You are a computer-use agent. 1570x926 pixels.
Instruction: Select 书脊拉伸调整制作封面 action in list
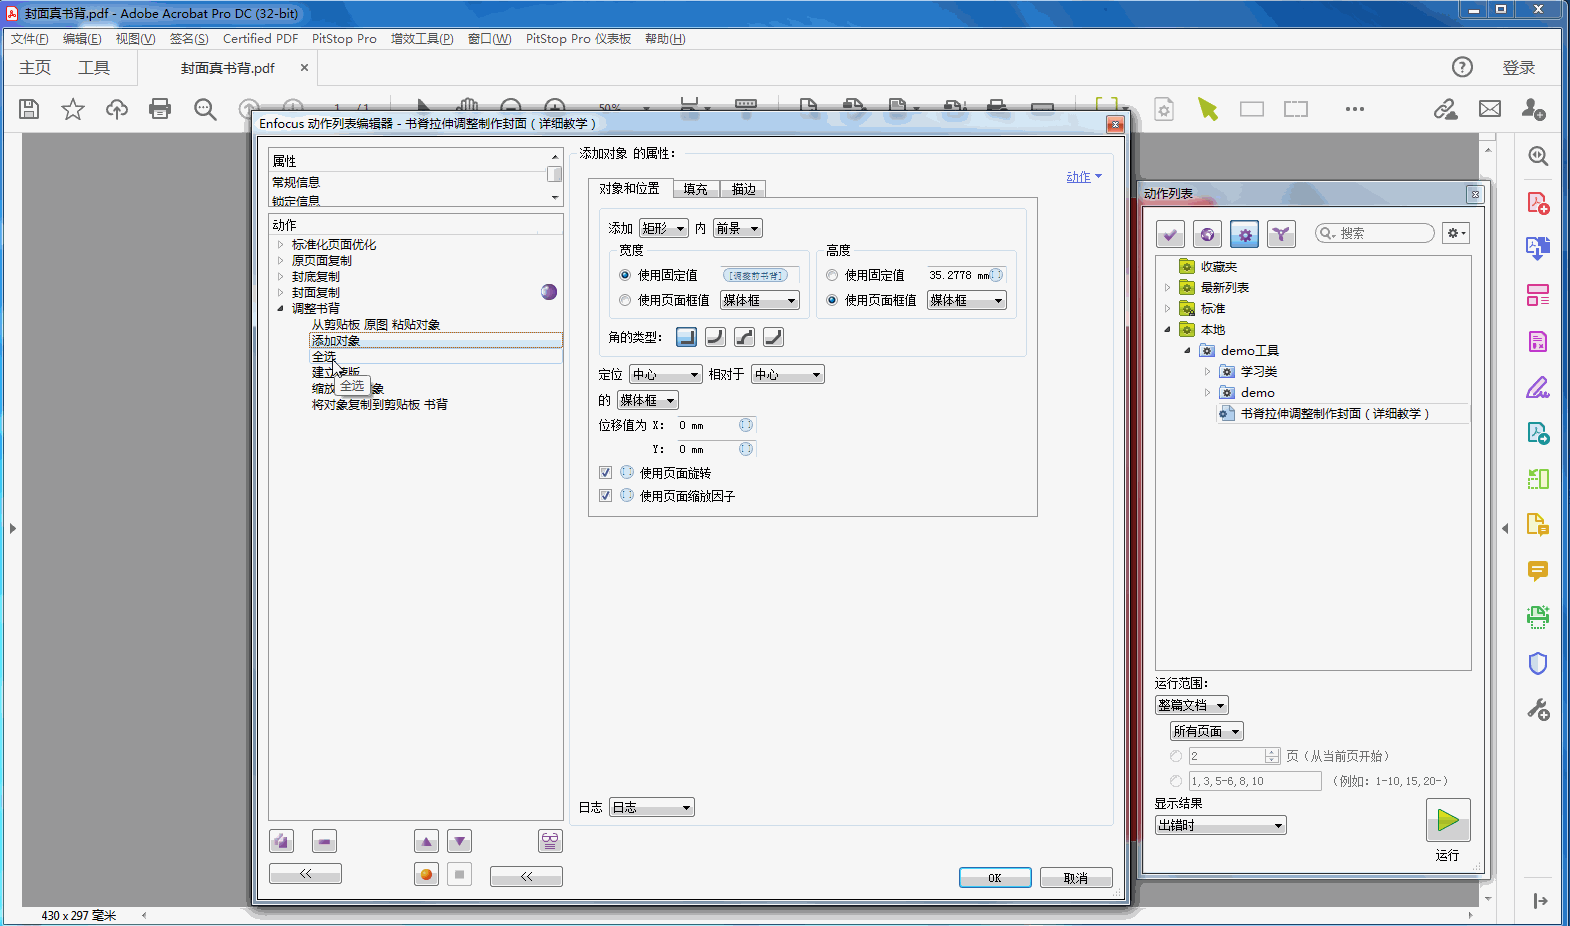1335,413
